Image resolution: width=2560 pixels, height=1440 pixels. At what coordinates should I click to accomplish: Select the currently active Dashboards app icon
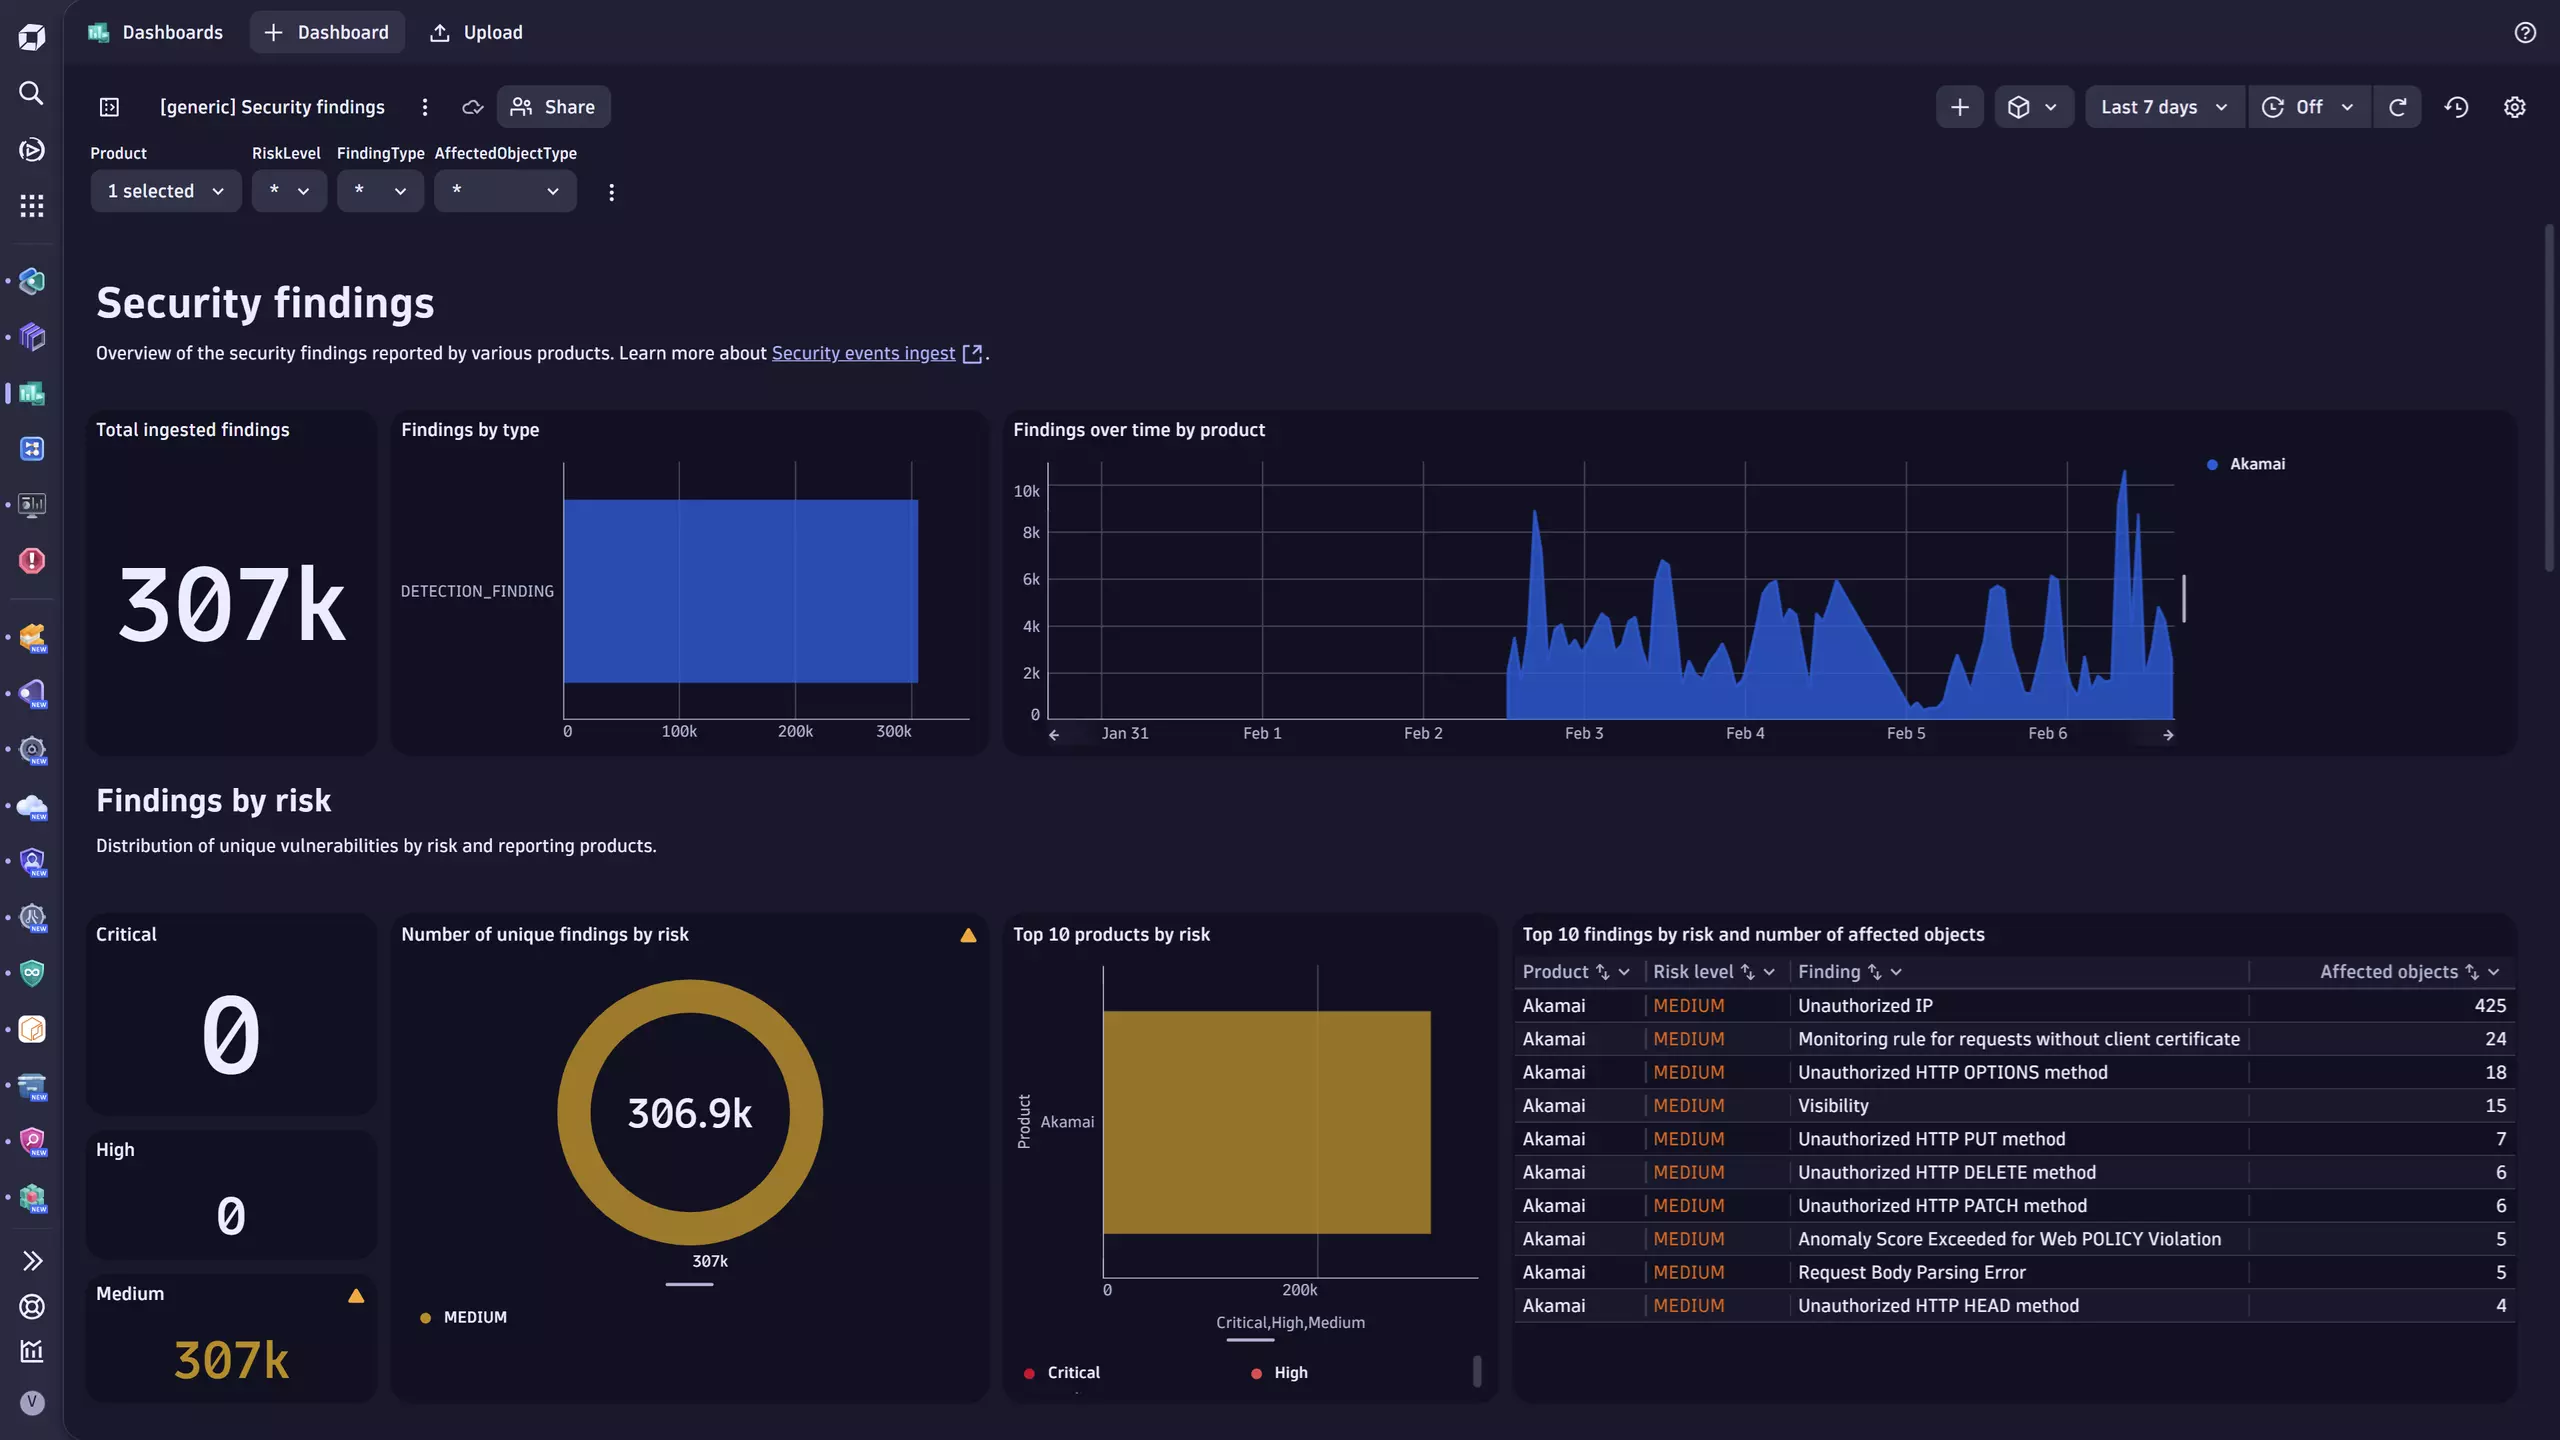(31, 394)
